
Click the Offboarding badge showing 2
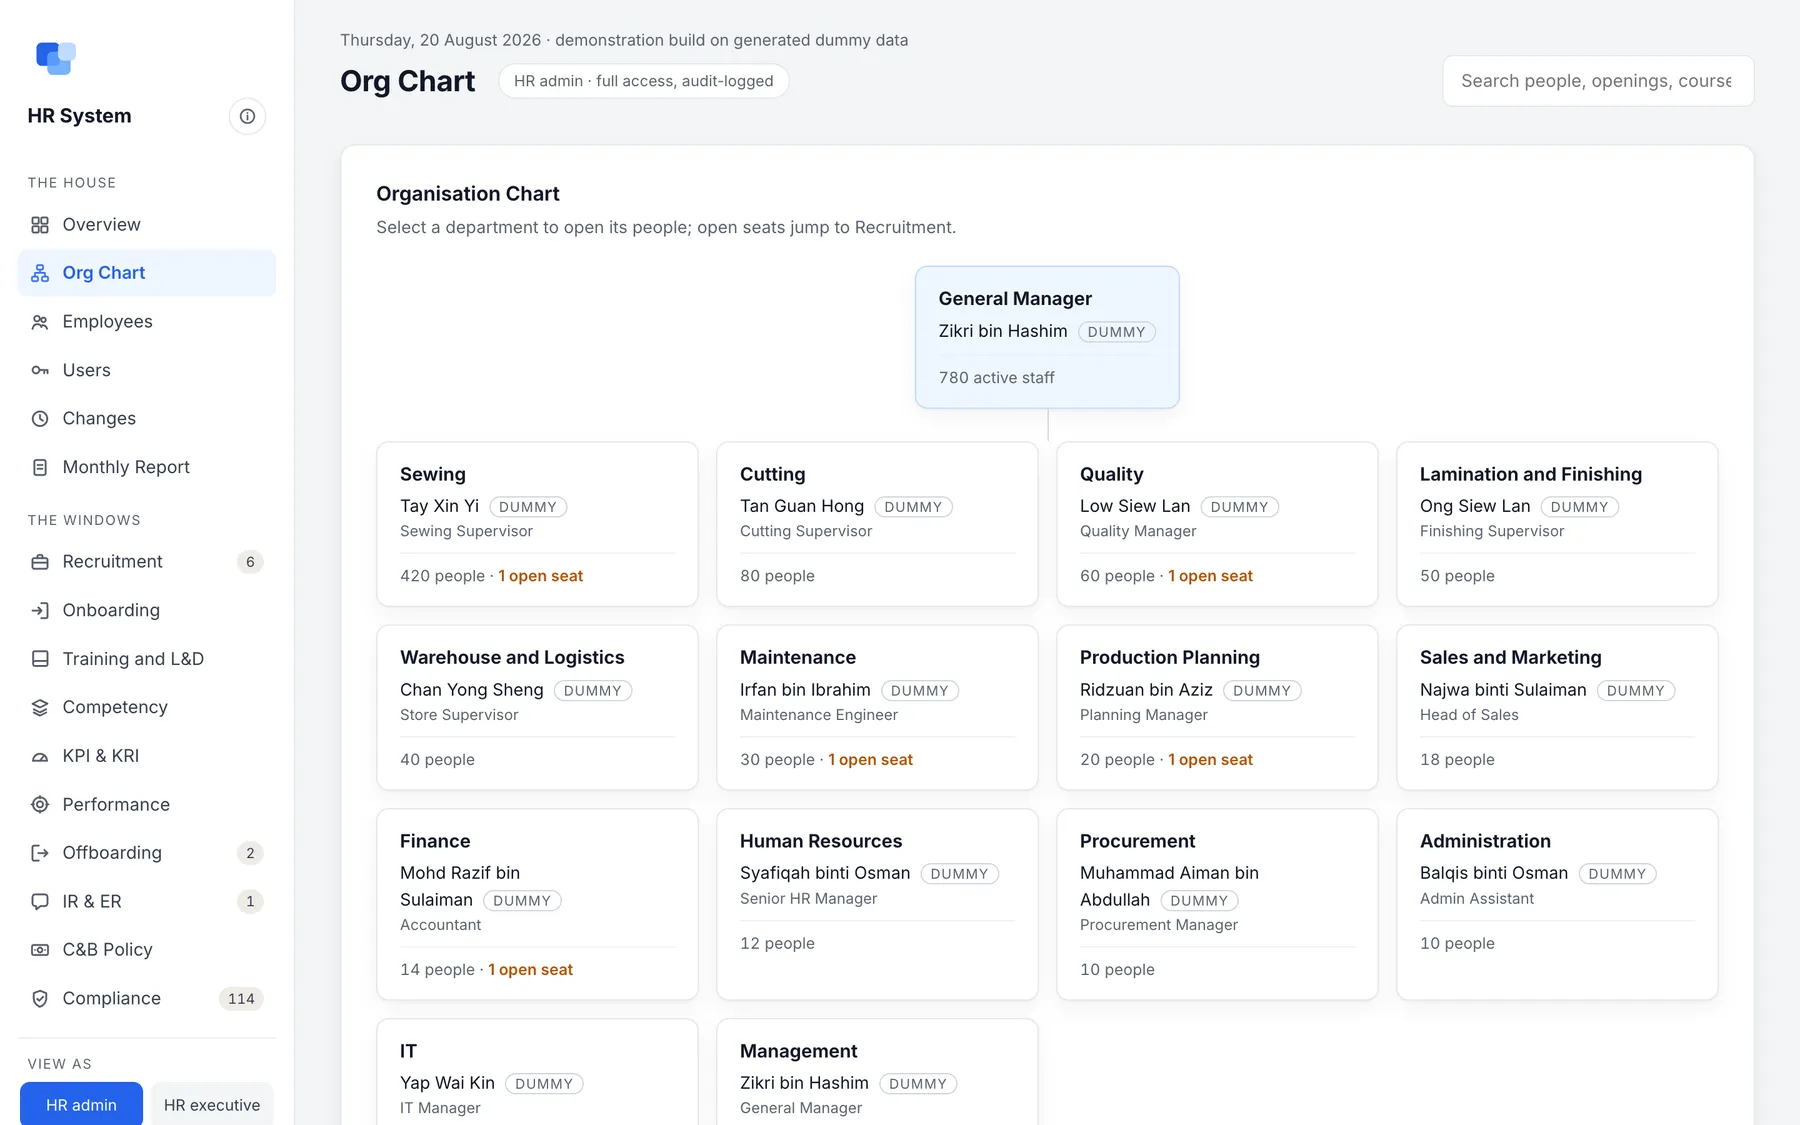pos(250,853)
